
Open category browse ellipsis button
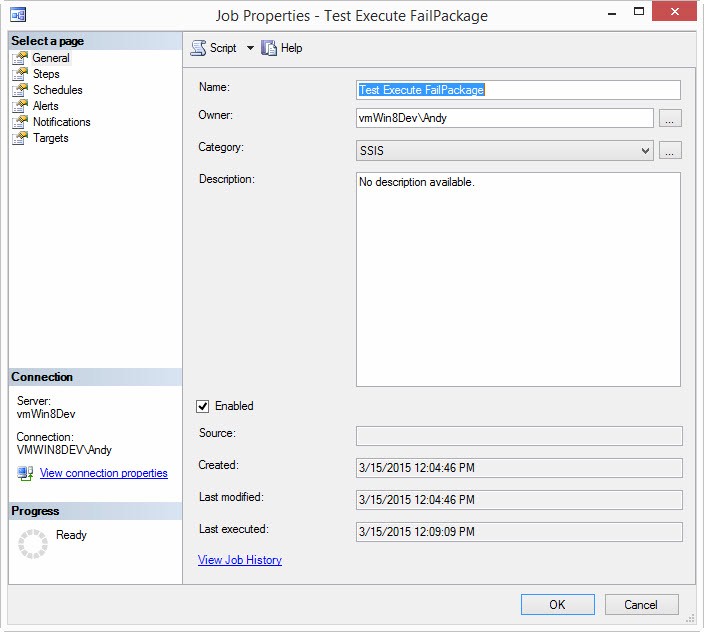670,150
